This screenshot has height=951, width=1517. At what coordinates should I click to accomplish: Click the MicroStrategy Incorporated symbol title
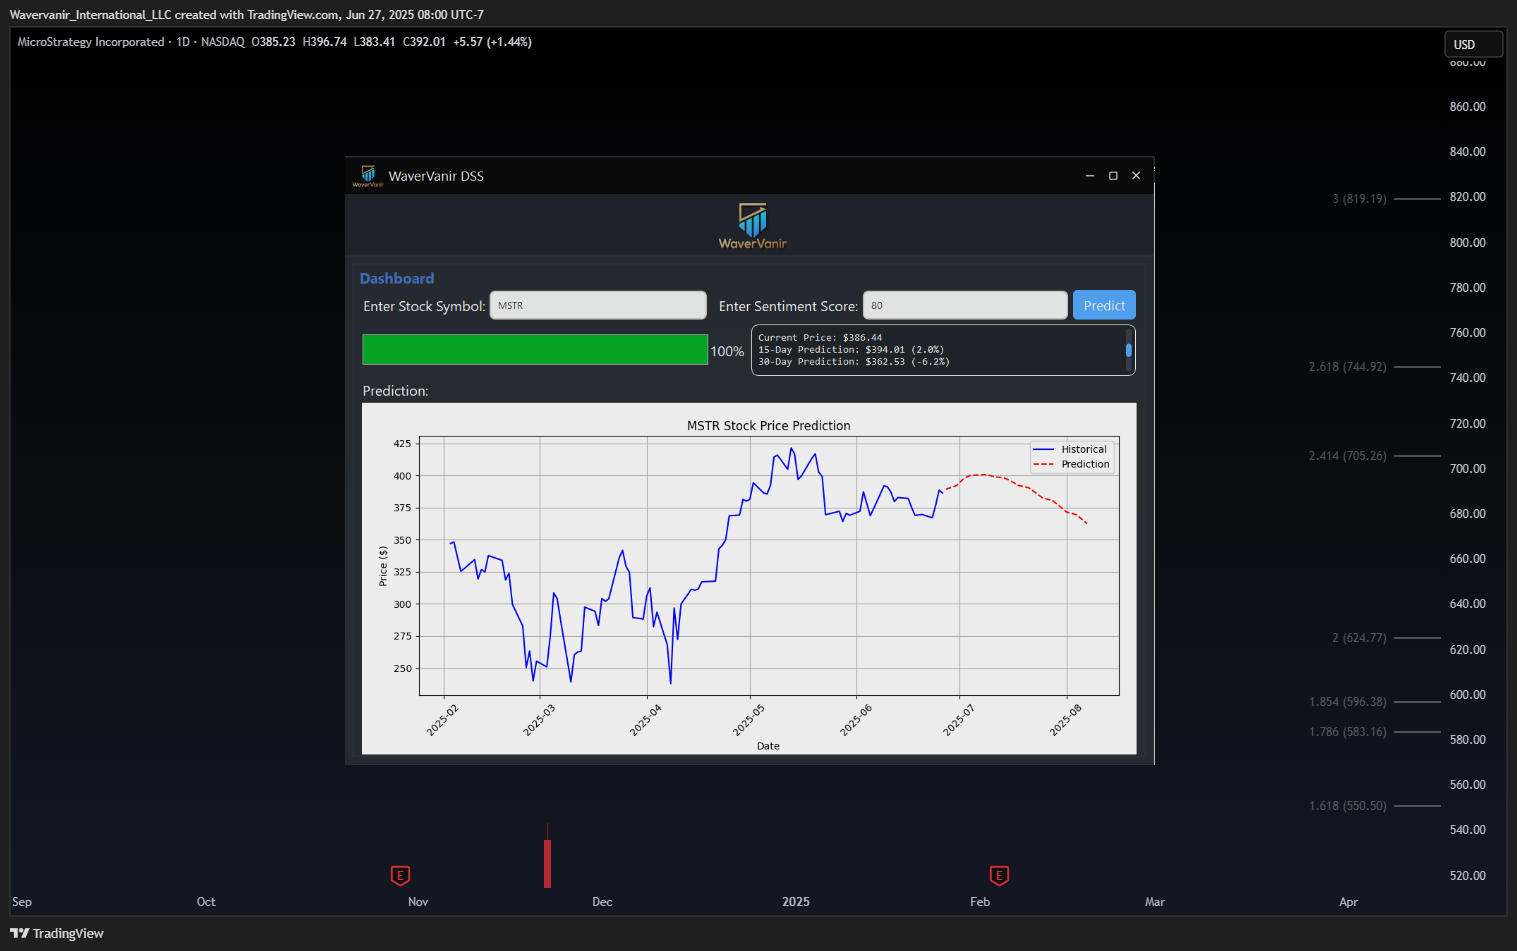click(91, 42)
